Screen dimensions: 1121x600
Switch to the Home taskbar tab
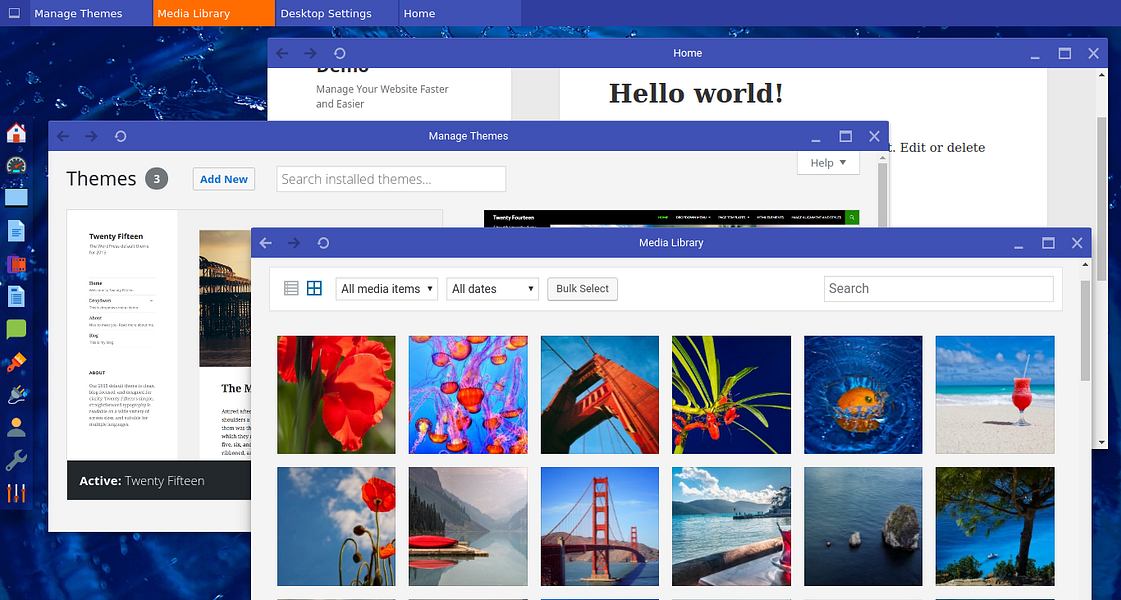click(x=460, y=13)
